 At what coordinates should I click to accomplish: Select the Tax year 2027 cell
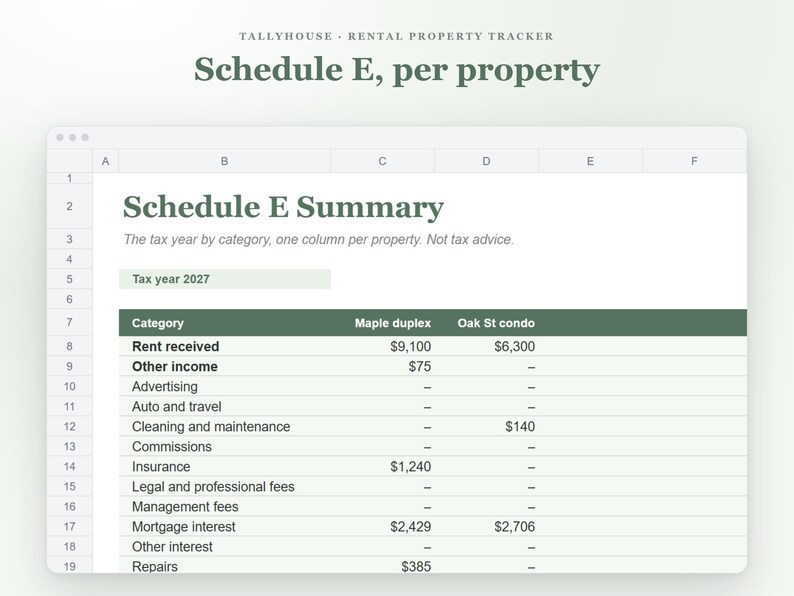tap(225, 279)
